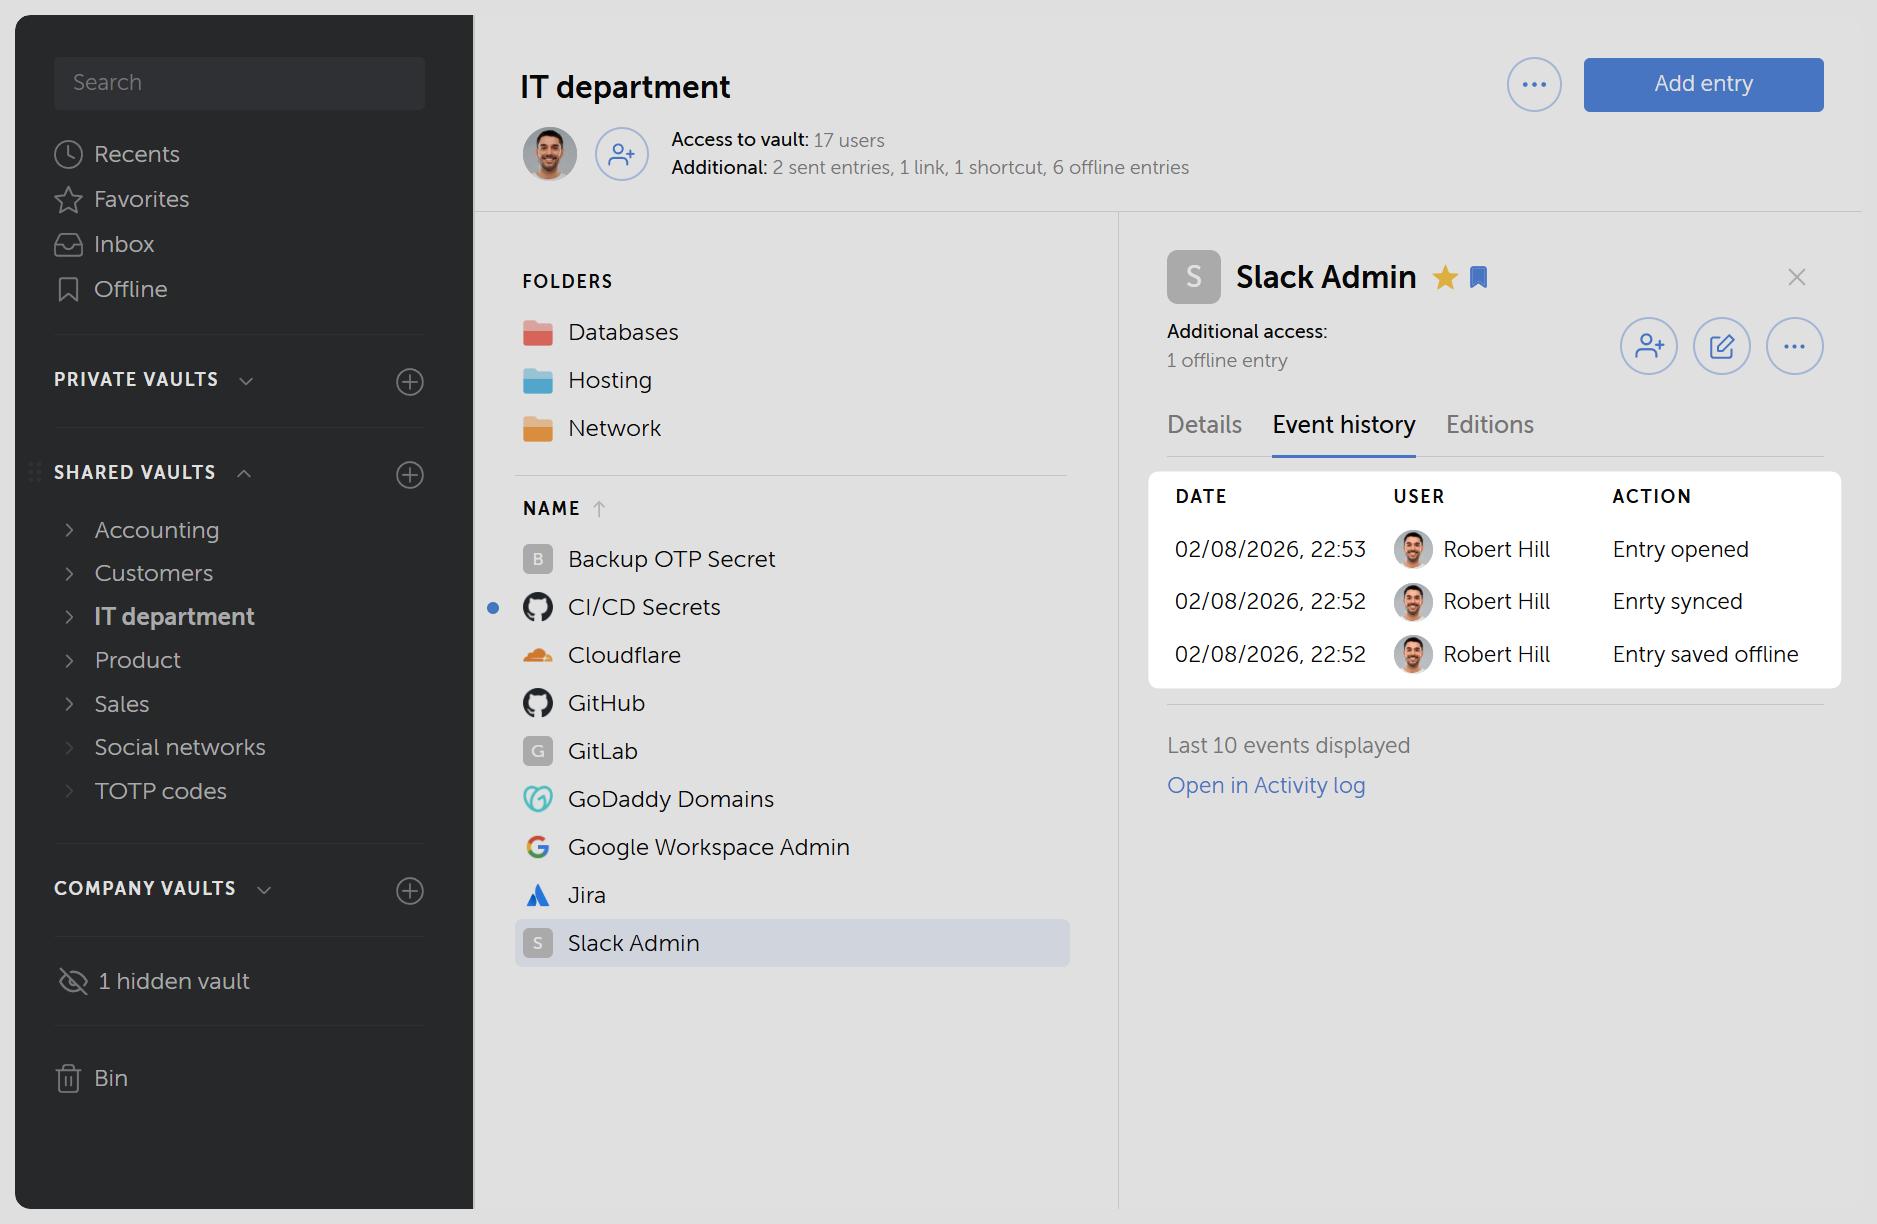Expand the Accounting vault chevron
The image size is (1877, 1224).
tap(69, 530)
